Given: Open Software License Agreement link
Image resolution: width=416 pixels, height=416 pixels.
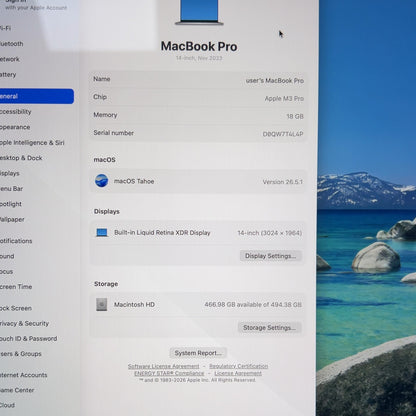Looking at the screenshot, I should coord(163,366).
